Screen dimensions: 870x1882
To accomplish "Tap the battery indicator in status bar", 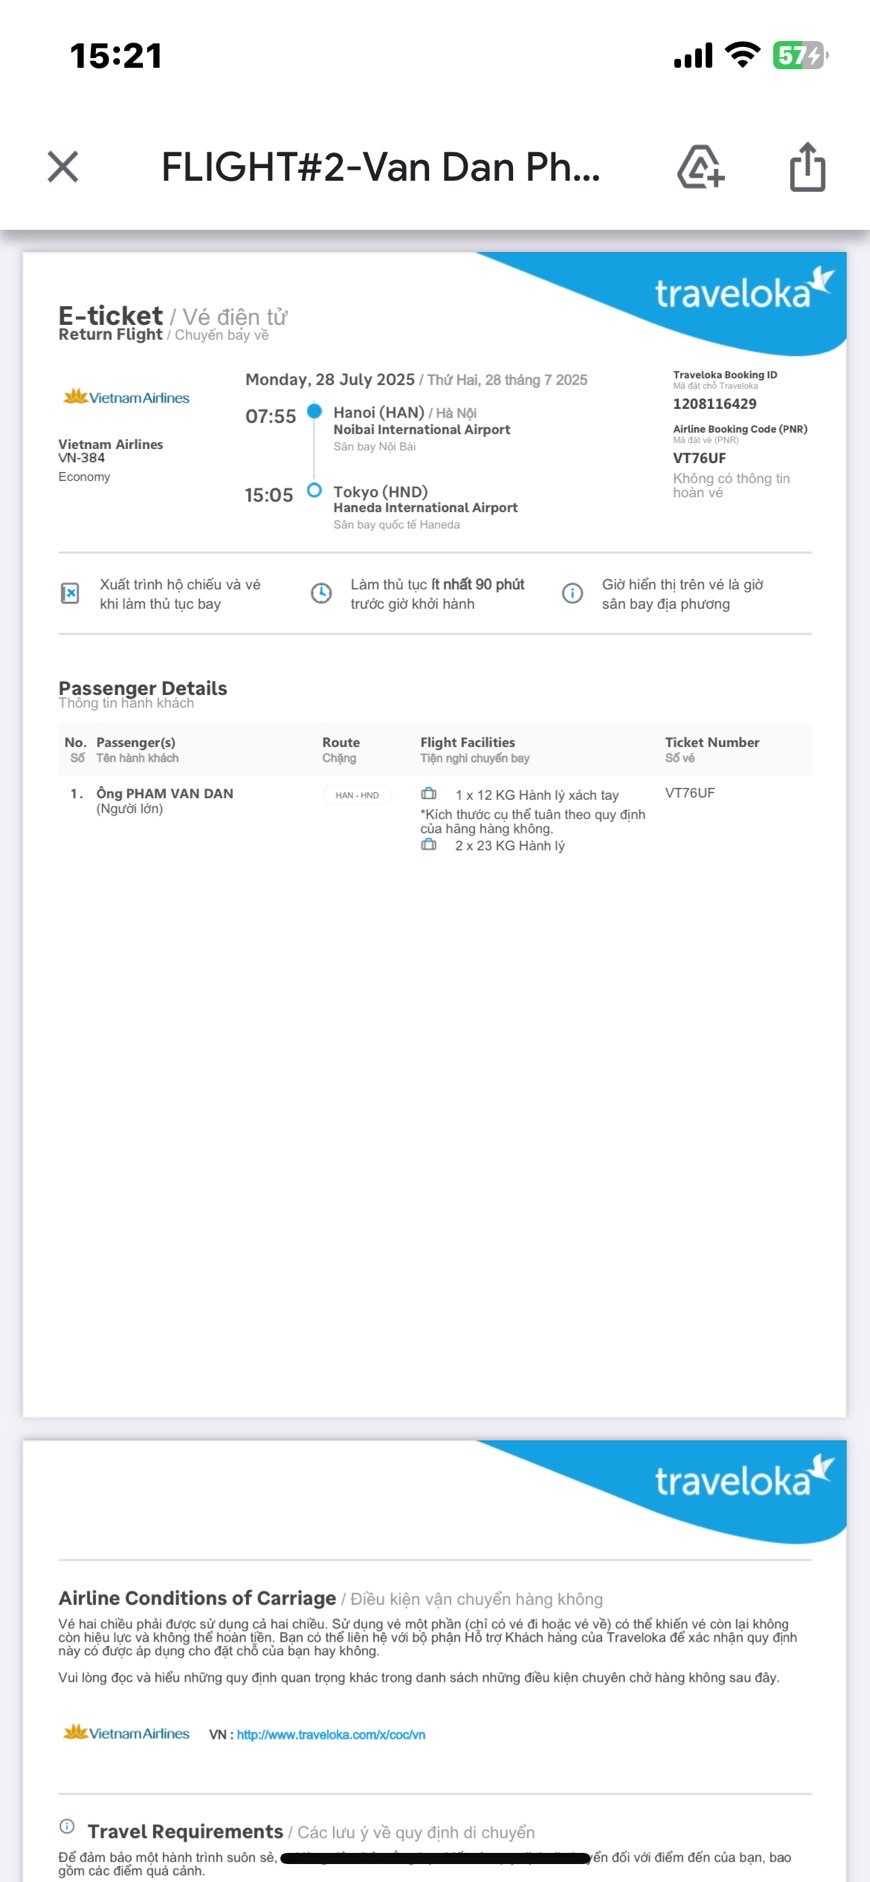I will tap(799, 55).
